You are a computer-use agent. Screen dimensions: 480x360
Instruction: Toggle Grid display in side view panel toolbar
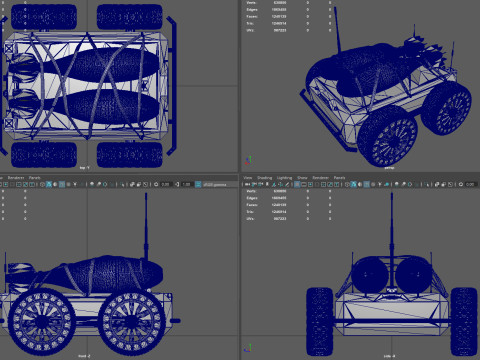coord(297,184)
